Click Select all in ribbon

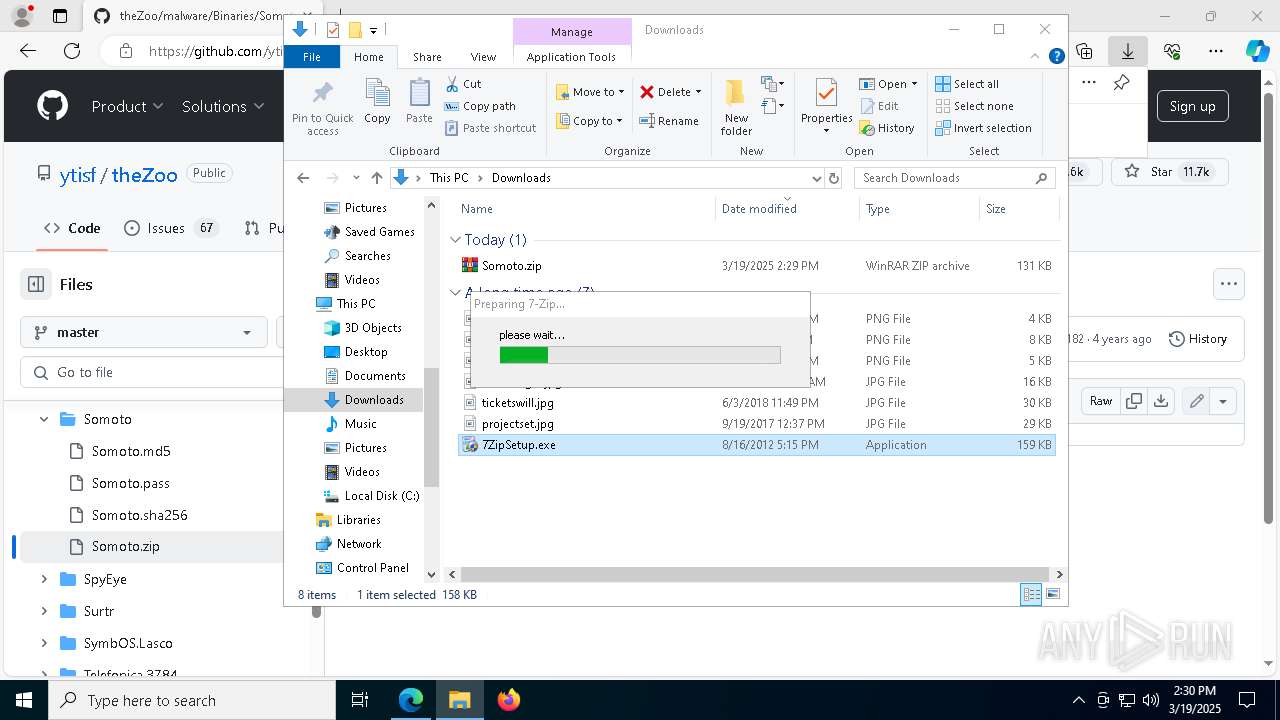(967, 84)
